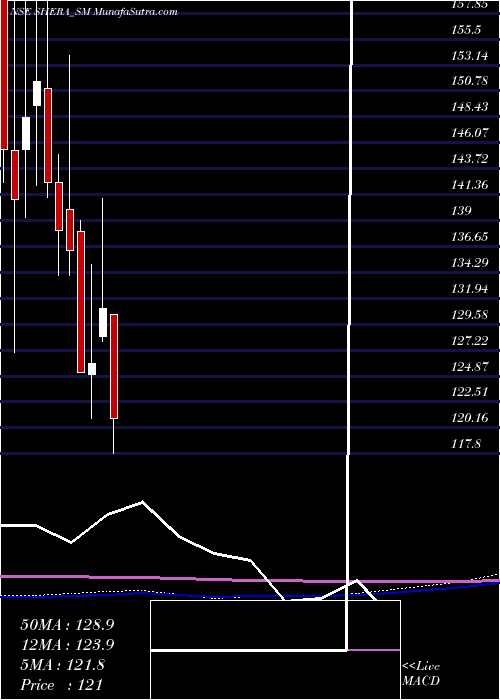Click the 148.43 price axis label
Viewport: 500px width, 700px height.
[470, 107]
